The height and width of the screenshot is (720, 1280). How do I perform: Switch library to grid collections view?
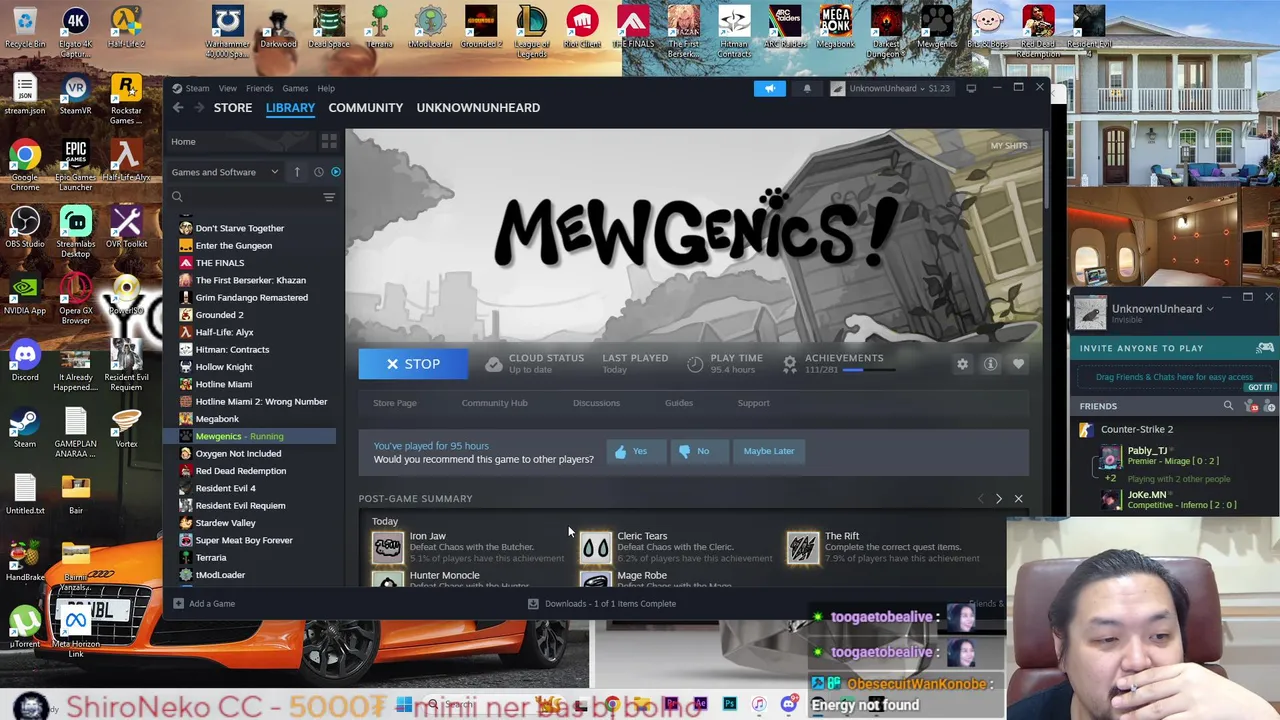click(x=329, y=141)
